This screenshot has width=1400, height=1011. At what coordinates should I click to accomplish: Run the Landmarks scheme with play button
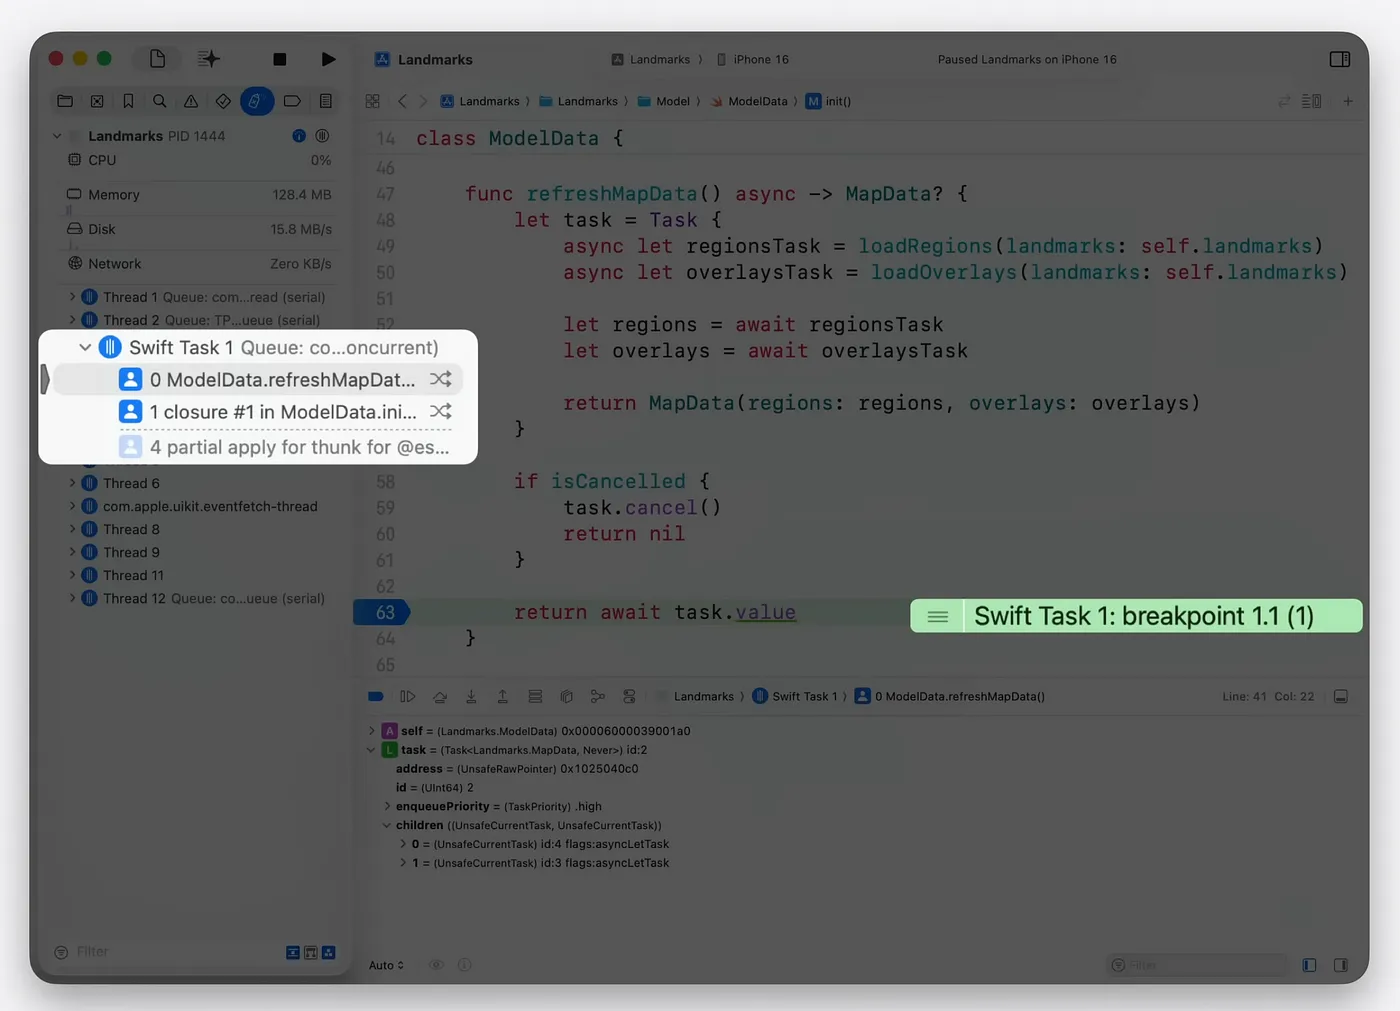pyautogui.click(x=328, y=59)
